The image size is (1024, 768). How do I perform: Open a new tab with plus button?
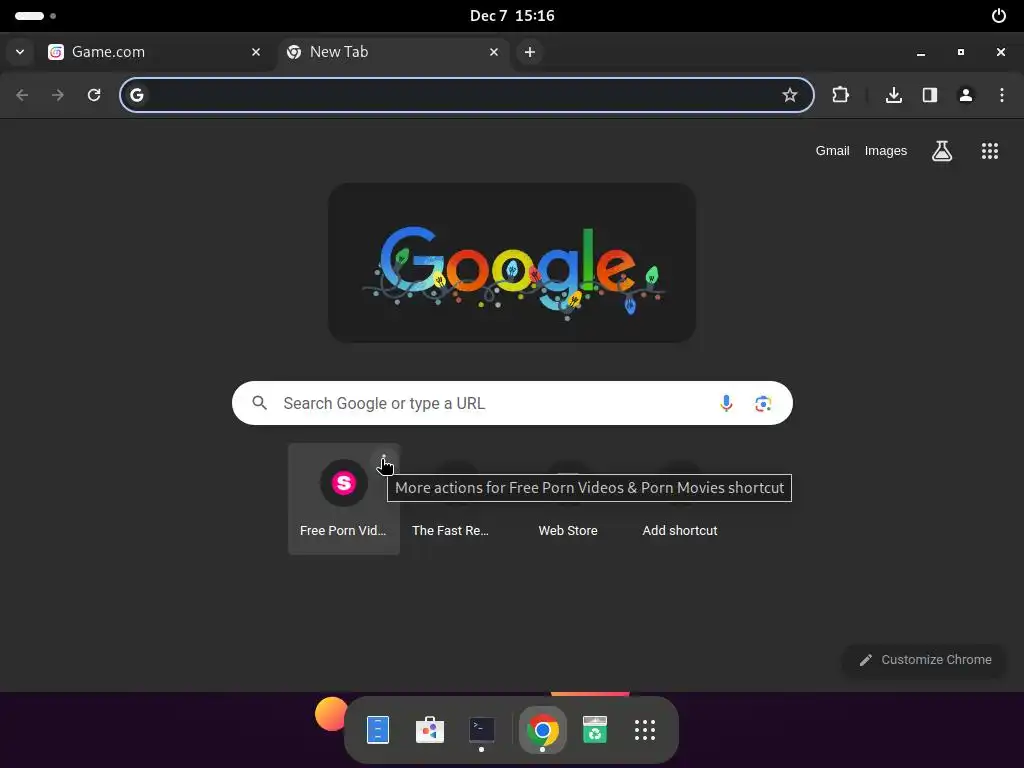pyautogui.click(x=530, y=52)
